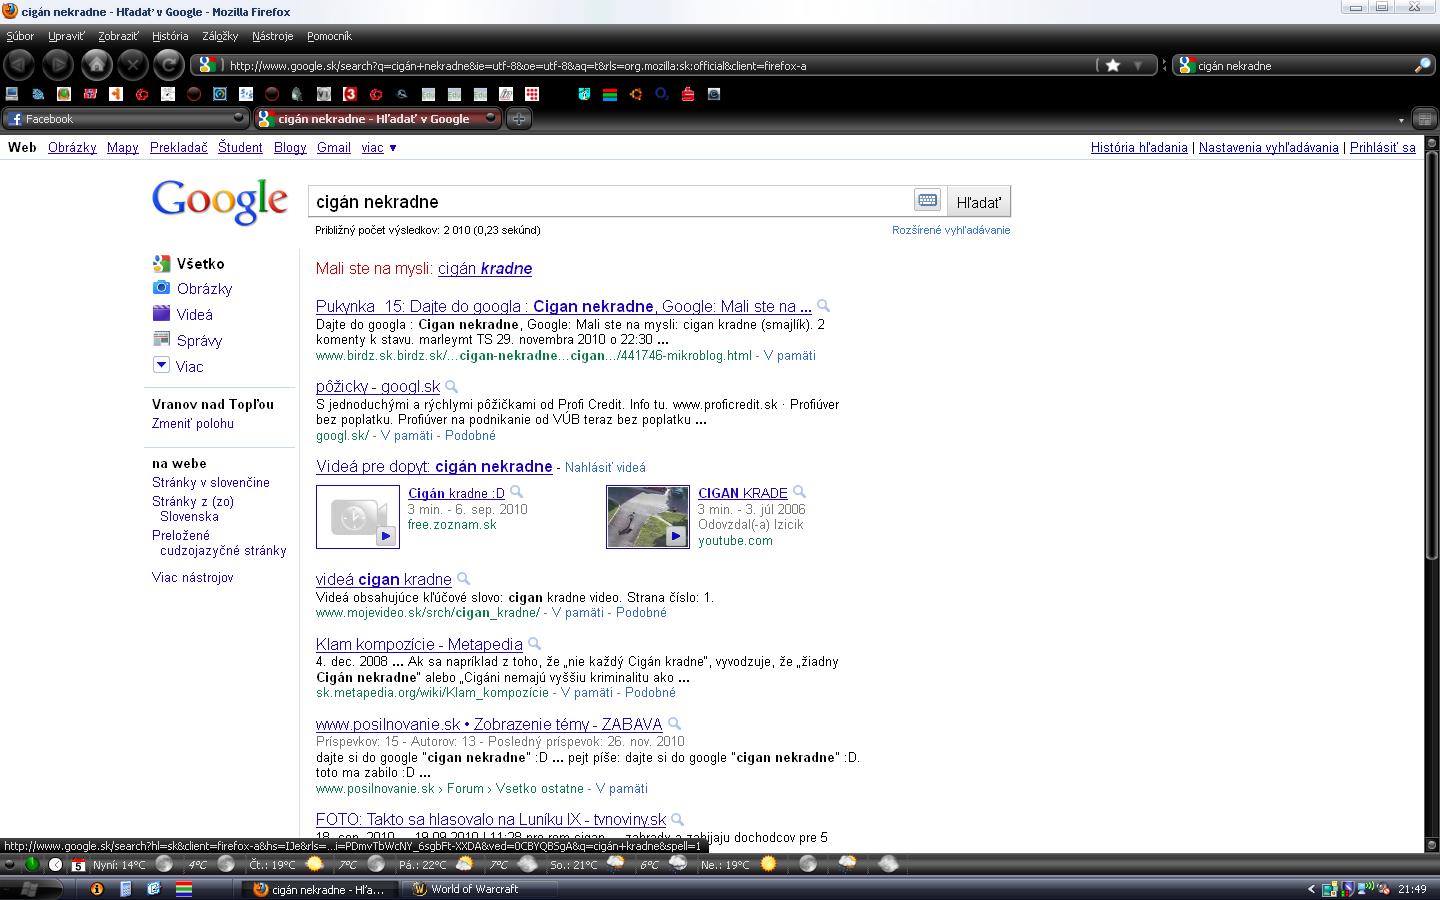This screenshot has height=900, width=1440.
Task: Play the 'CIGAN KRADE' YouTube video thumbnail
Action: (648, 517)
